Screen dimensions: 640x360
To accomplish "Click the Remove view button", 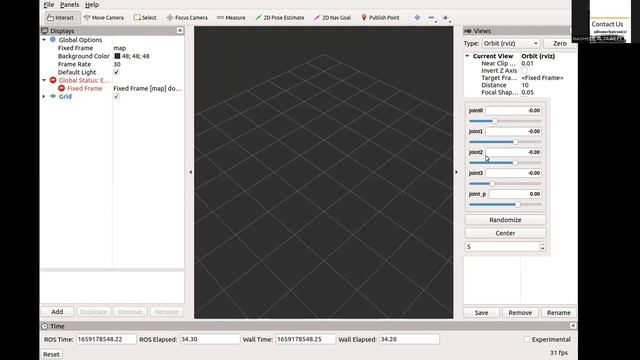I will pyautogui.click(x=520, y=313).
